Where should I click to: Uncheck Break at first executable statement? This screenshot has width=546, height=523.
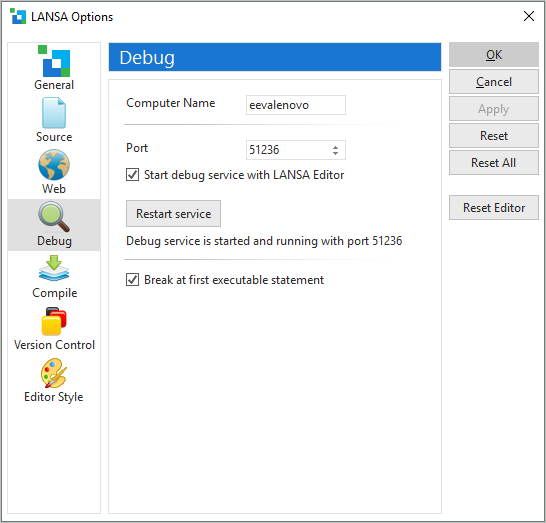tap(132, 280)
